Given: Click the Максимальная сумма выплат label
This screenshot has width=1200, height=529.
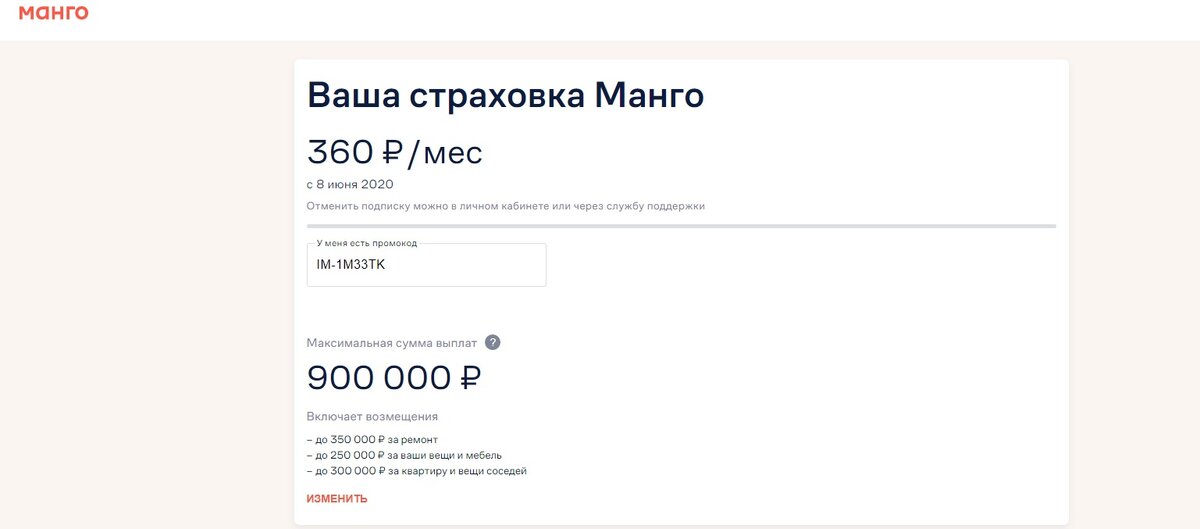Looking at the screenshot, I should (x=392, y=343).
